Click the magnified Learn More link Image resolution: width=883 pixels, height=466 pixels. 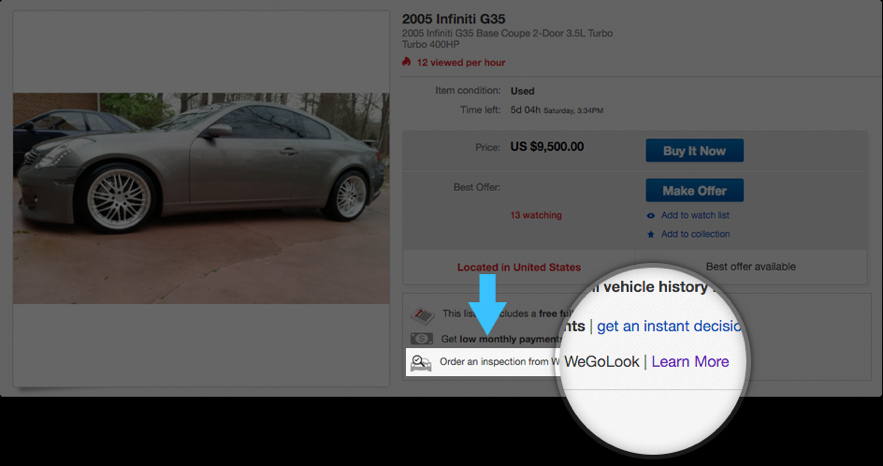point(690,361)
